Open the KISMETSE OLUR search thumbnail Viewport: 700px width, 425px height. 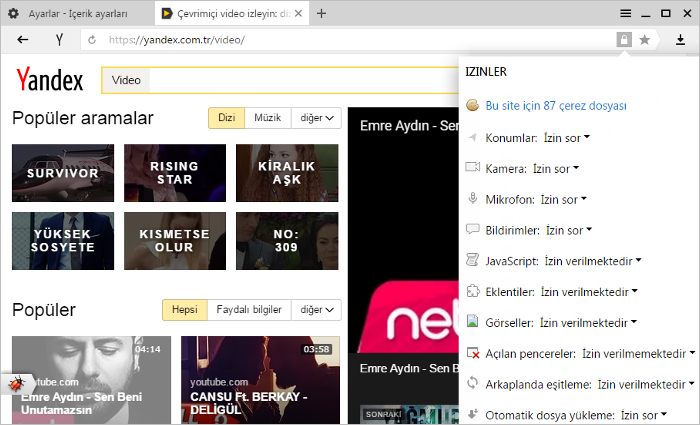pos(175,241)
